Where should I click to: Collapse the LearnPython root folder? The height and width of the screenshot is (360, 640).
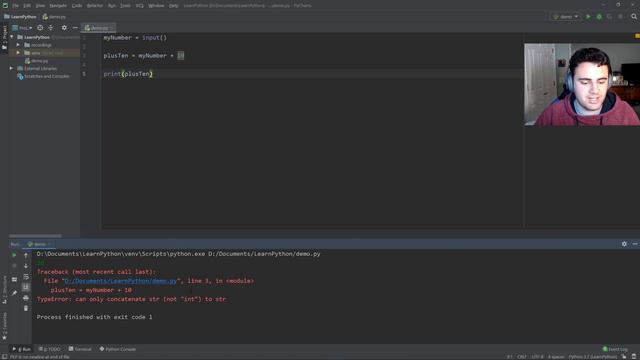pos(12,37)
